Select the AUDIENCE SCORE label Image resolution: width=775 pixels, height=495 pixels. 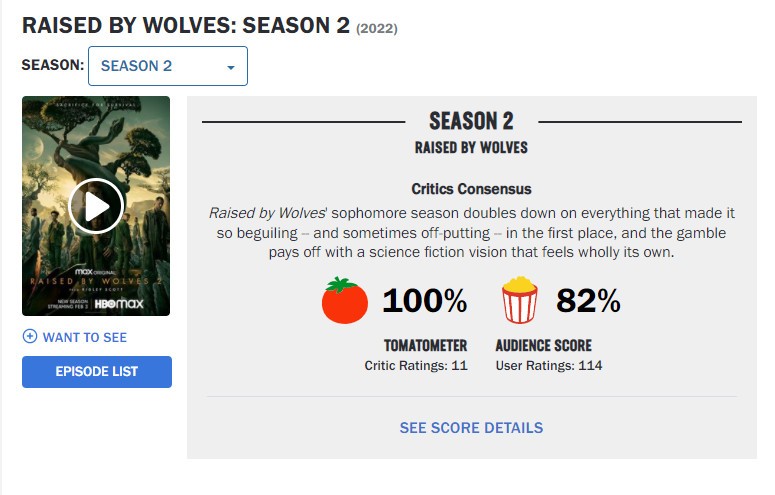click(543, 346)
